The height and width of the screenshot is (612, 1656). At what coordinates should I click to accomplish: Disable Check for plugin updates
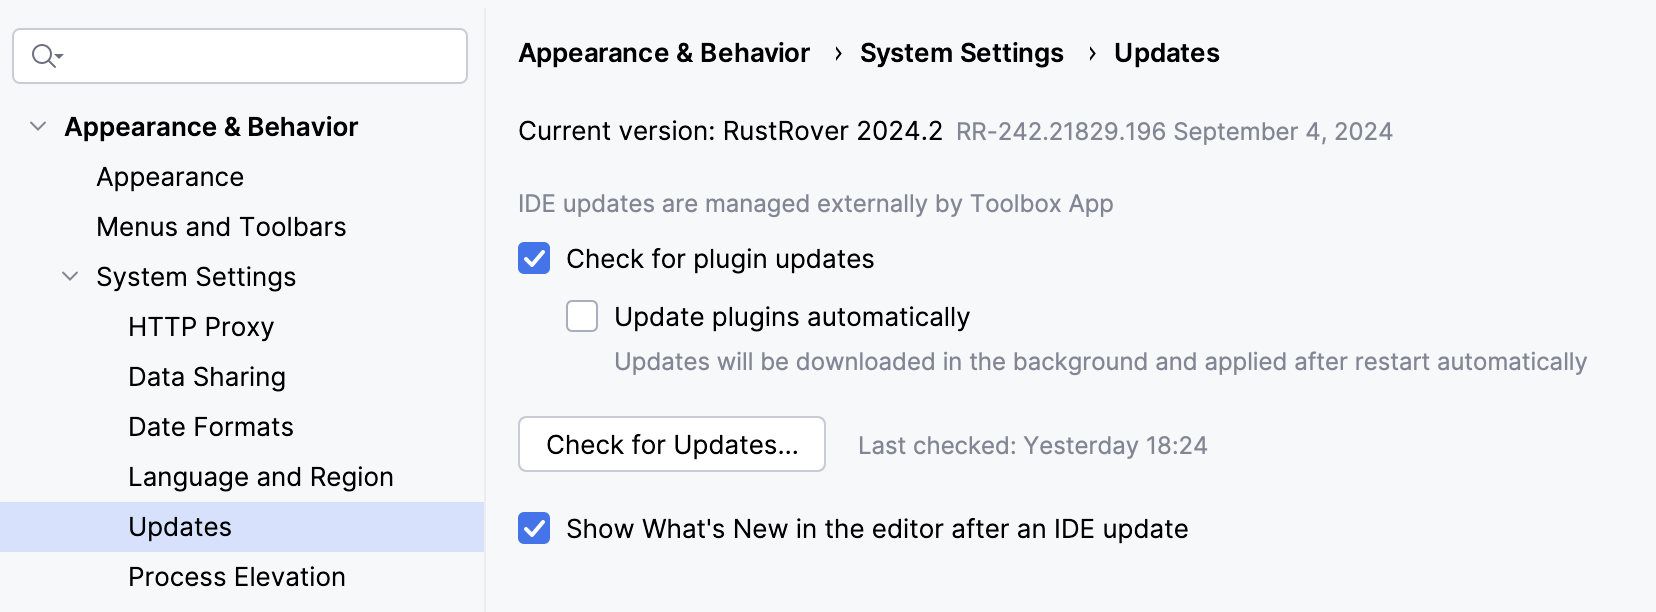tap(533, 258)
